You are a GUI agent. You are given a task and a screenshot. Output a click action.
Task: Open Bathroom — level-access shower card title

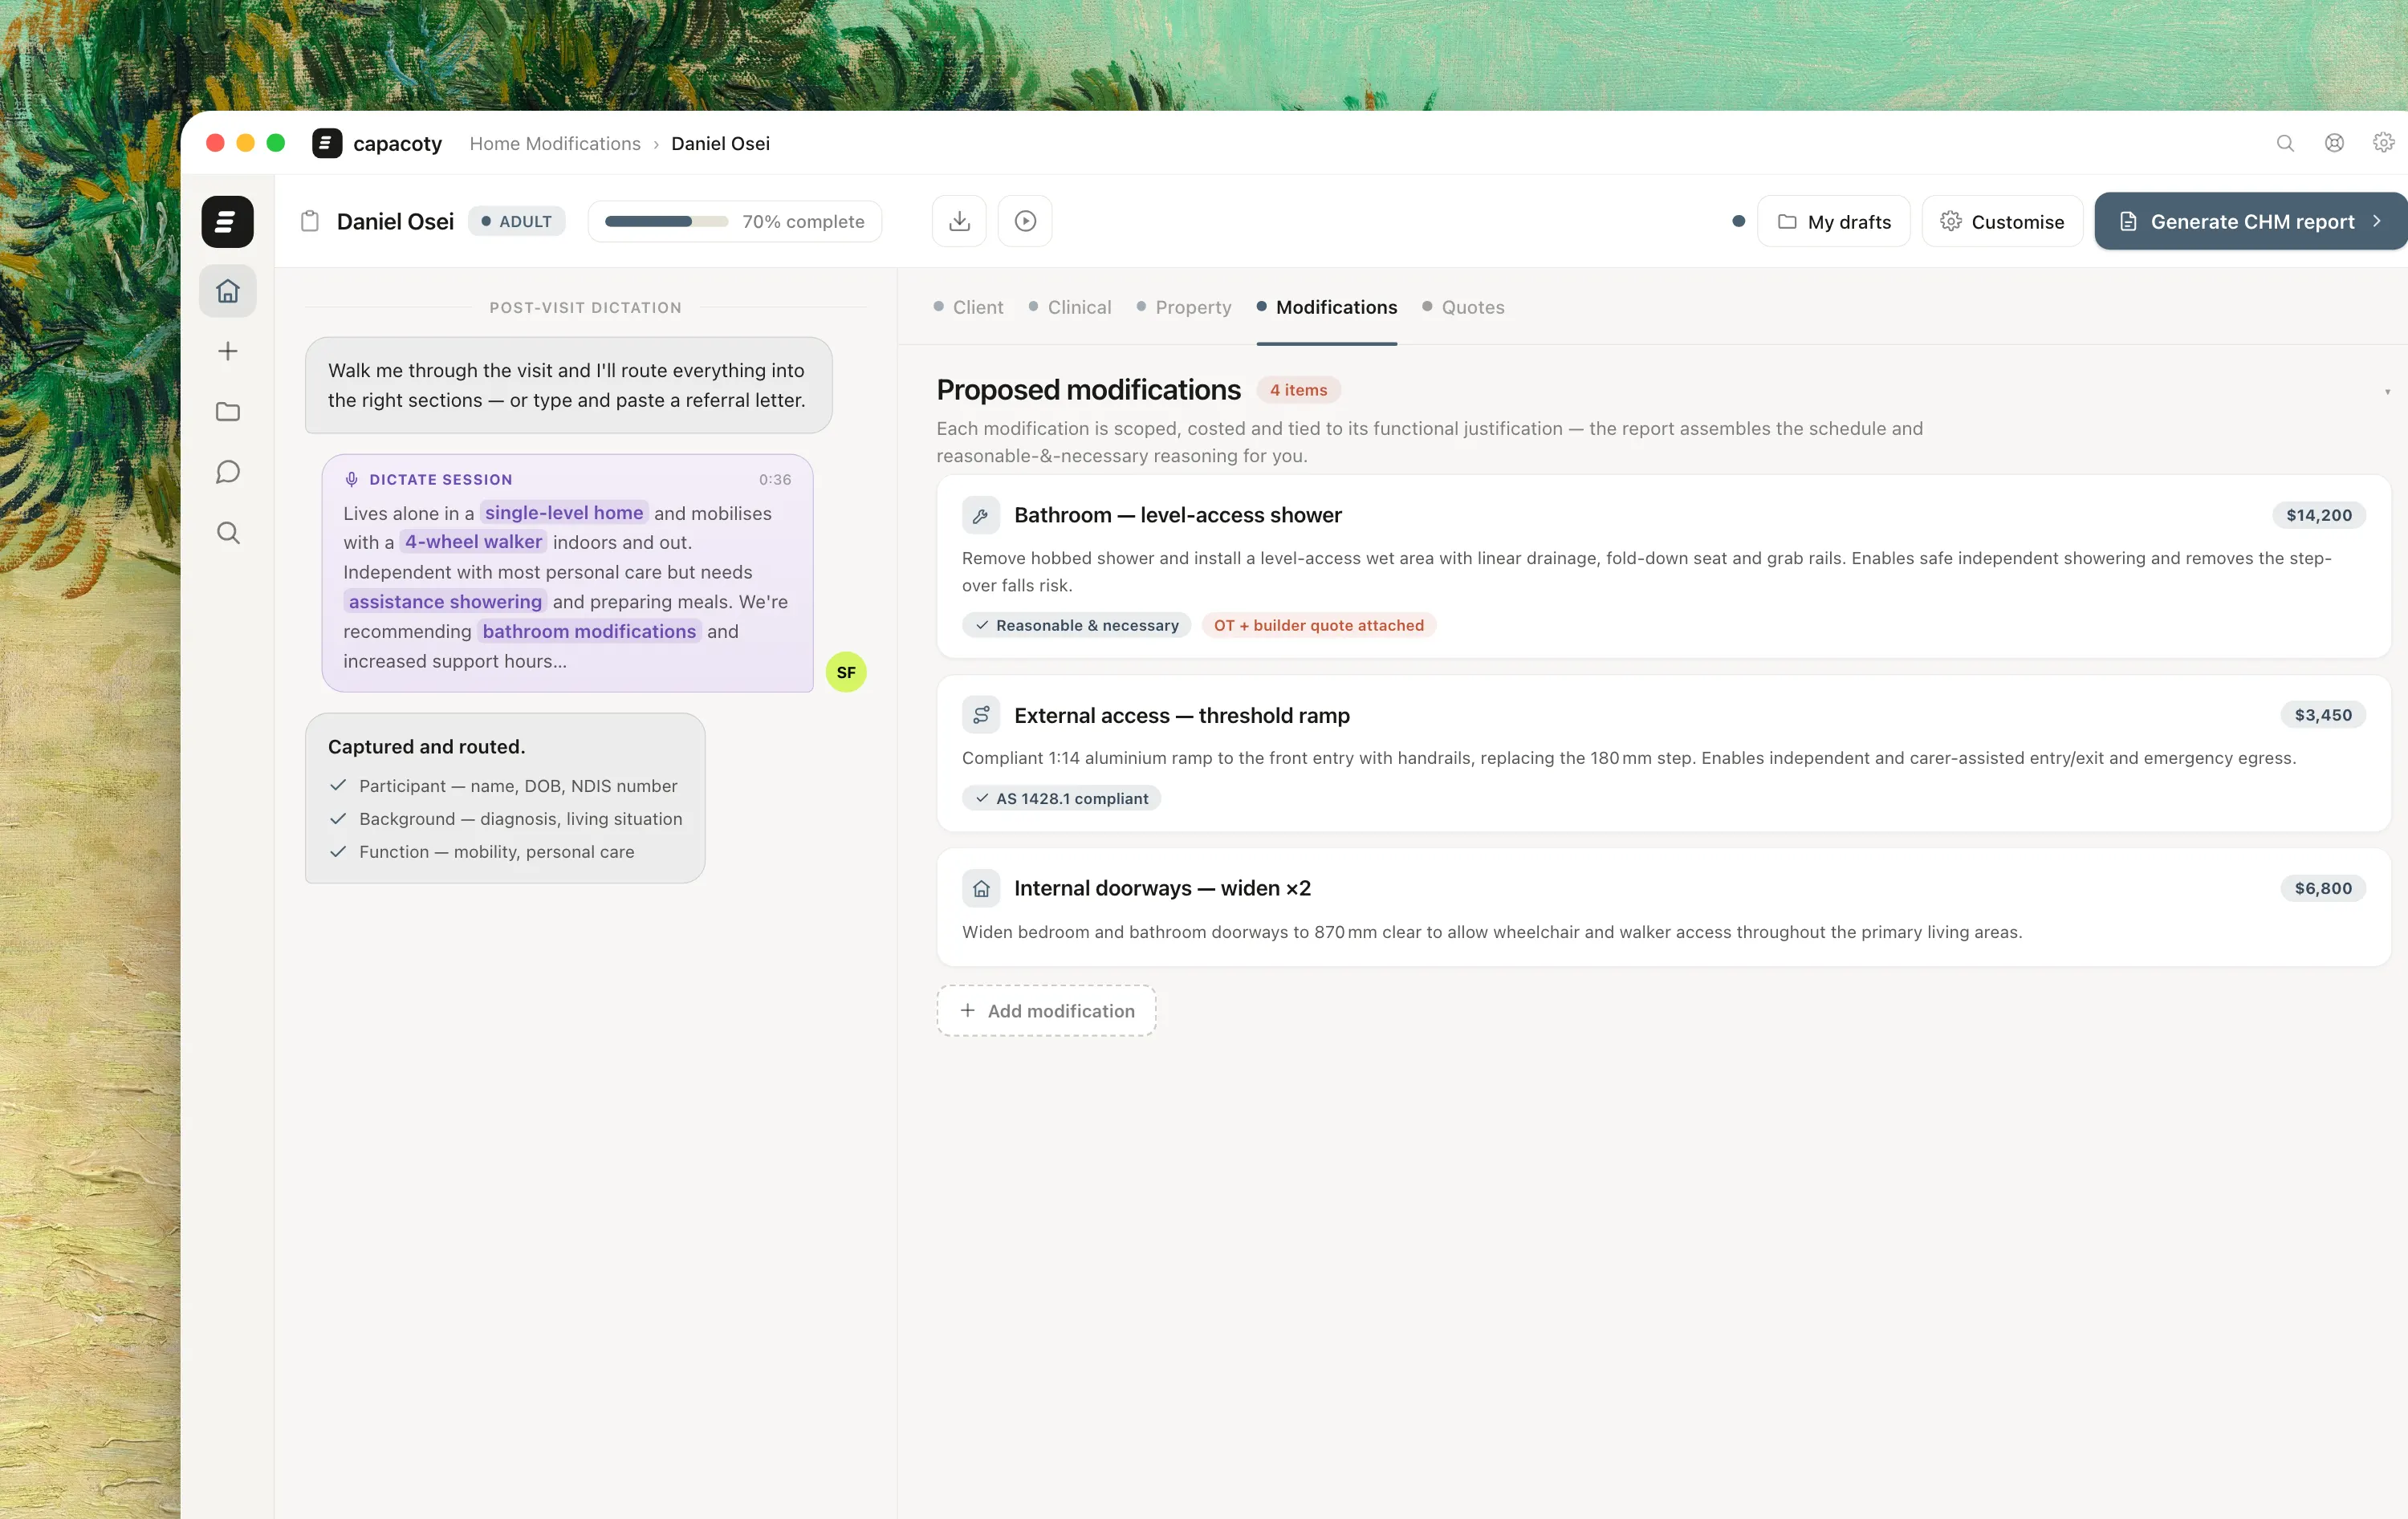(1178, 515)
